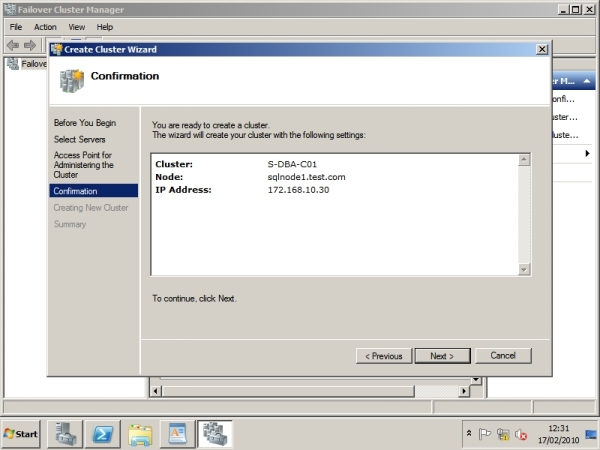
Task: Click the Show Desktop icon
Action: tap(591, 434)
